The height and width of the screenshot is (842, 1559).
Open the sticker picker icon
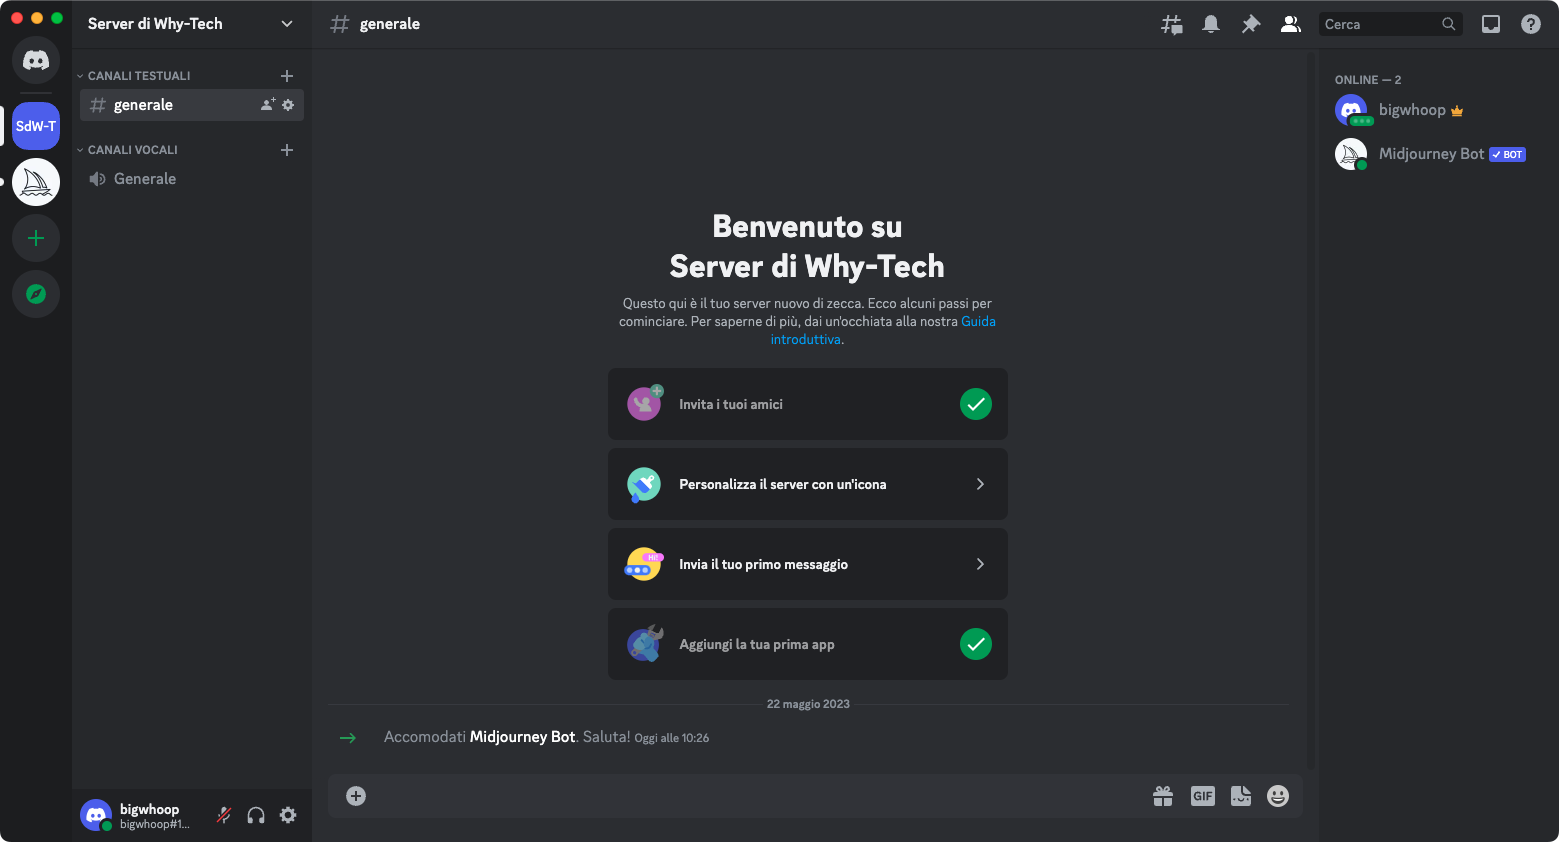(x=1241, y=796)
